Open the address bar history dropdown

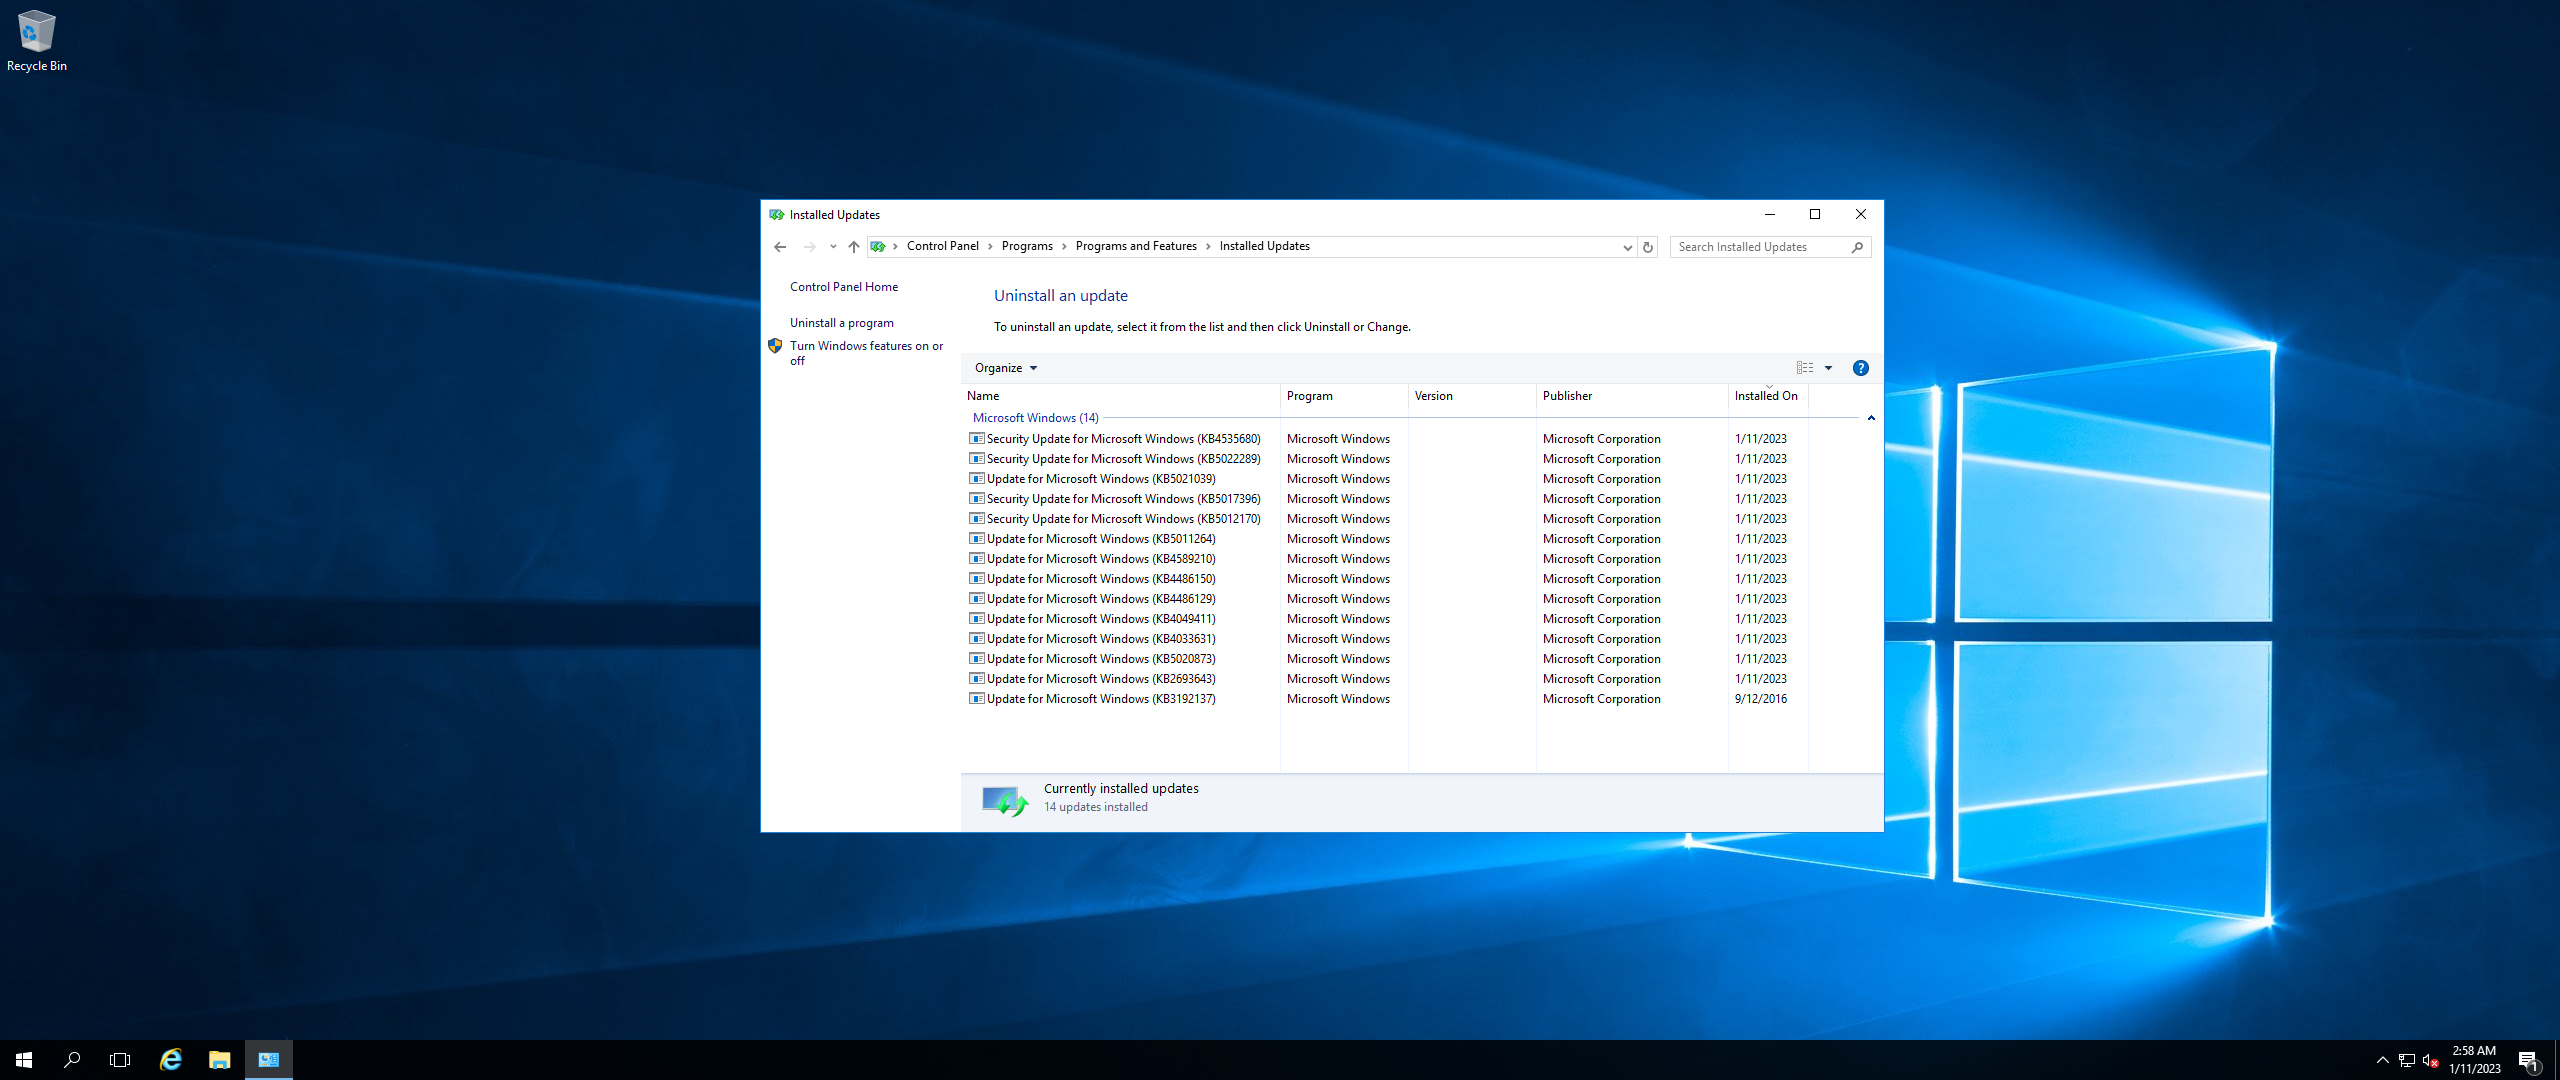click(x=1627, y=247)
